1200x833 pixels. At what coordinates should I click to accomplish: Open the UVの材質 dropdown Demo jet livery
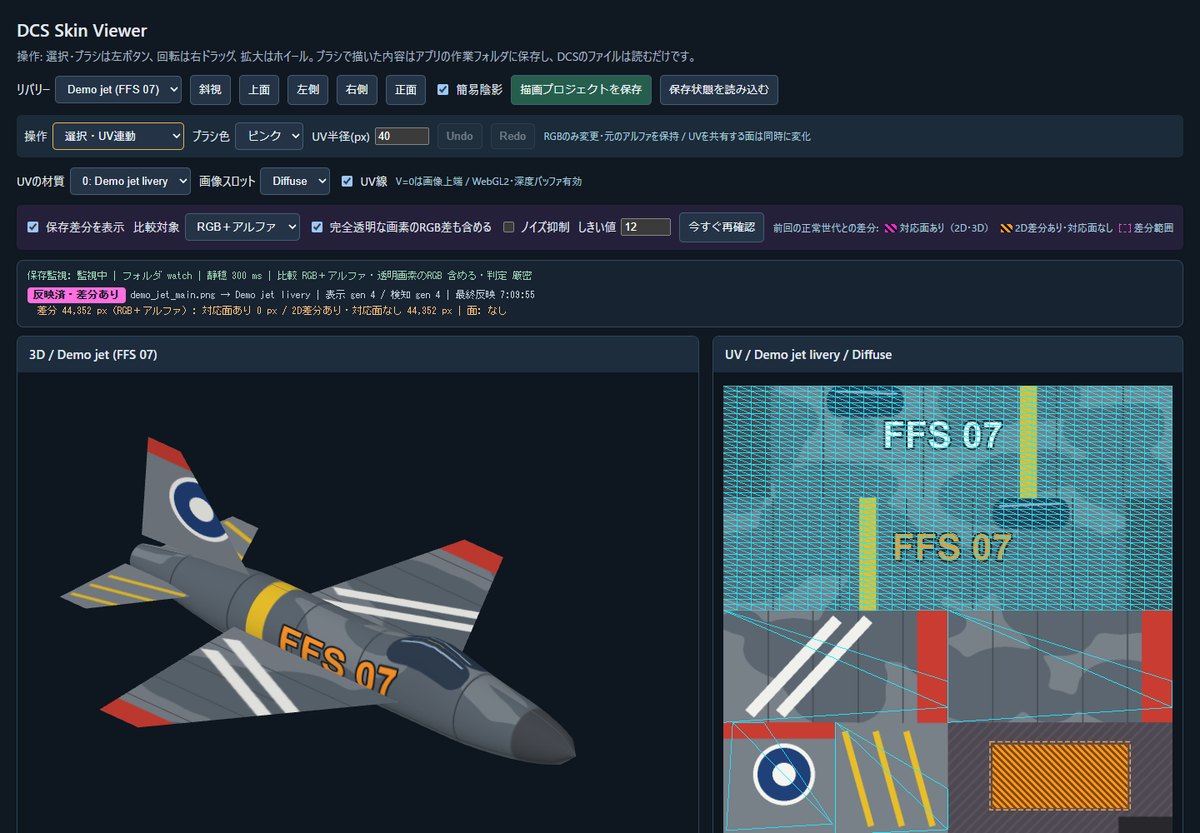pyautogui.click(x=130, y=181)
